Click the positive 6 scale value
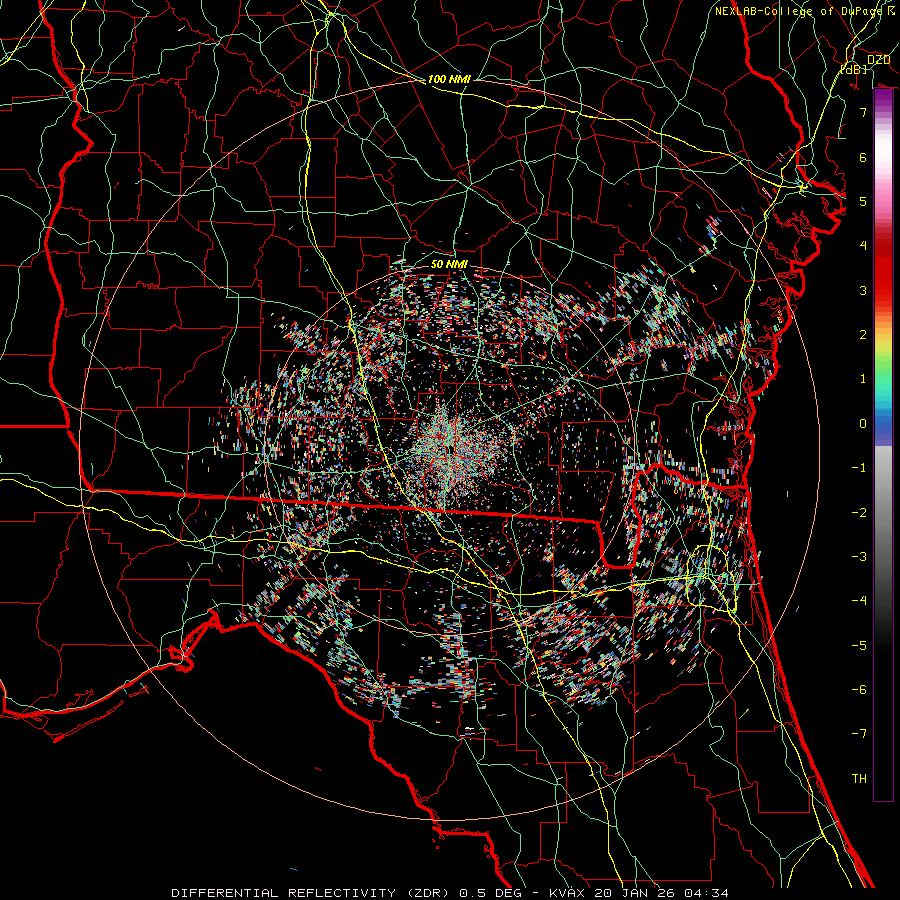This screenshot has width=900, height=900. pyautogui.click(x=863, y=157)
